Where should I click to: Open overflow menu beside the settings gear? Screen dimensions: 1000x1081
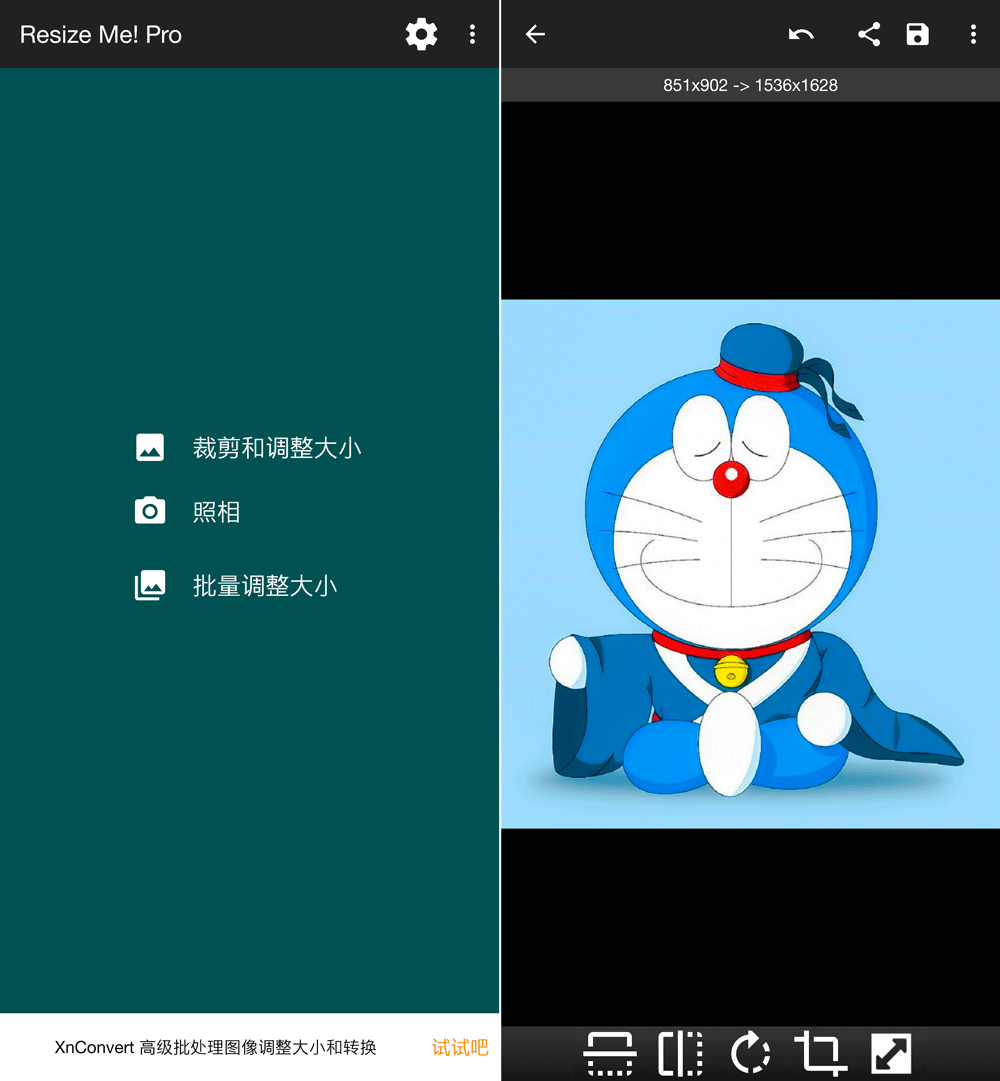472,34
